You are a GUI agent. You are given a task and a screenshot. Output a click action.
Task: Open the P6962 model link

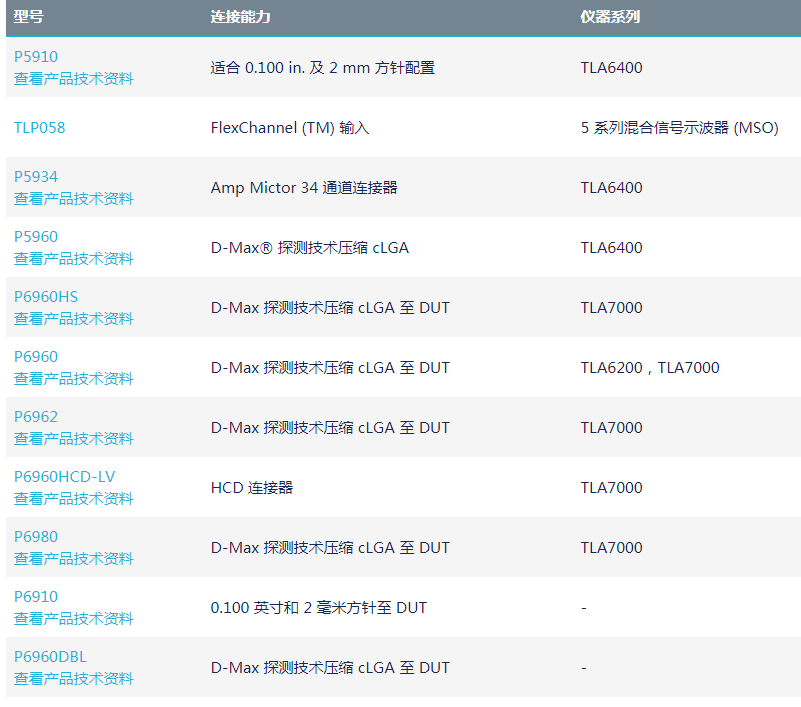point(36,417)
